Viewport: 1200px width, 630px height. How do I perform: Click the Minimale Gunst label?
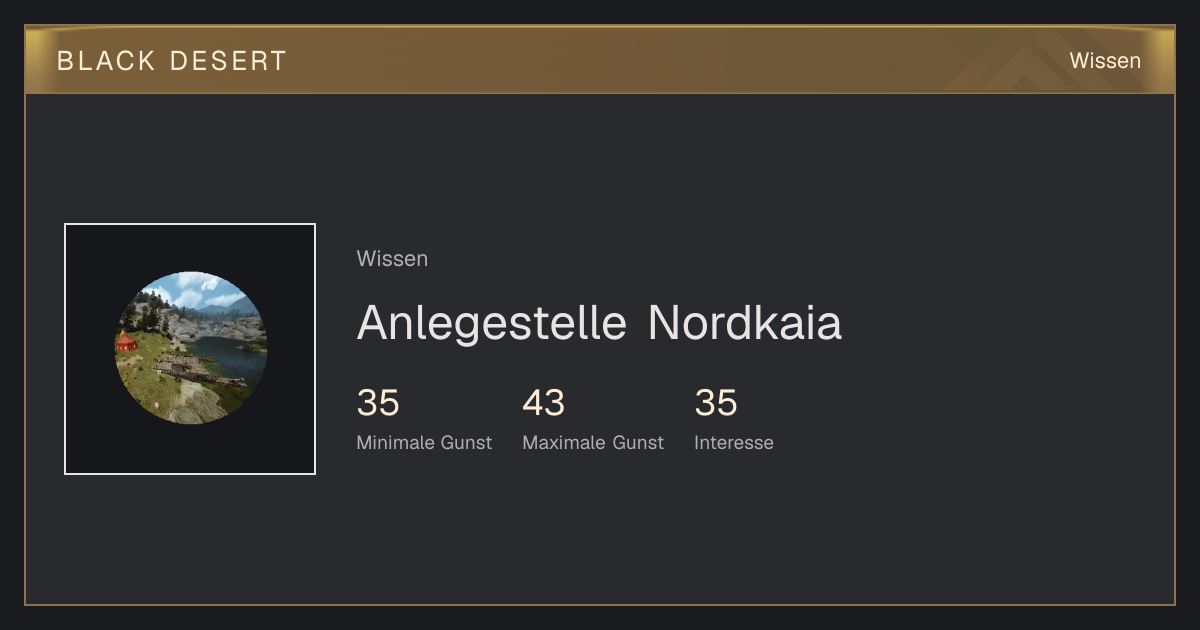(424, 443)
